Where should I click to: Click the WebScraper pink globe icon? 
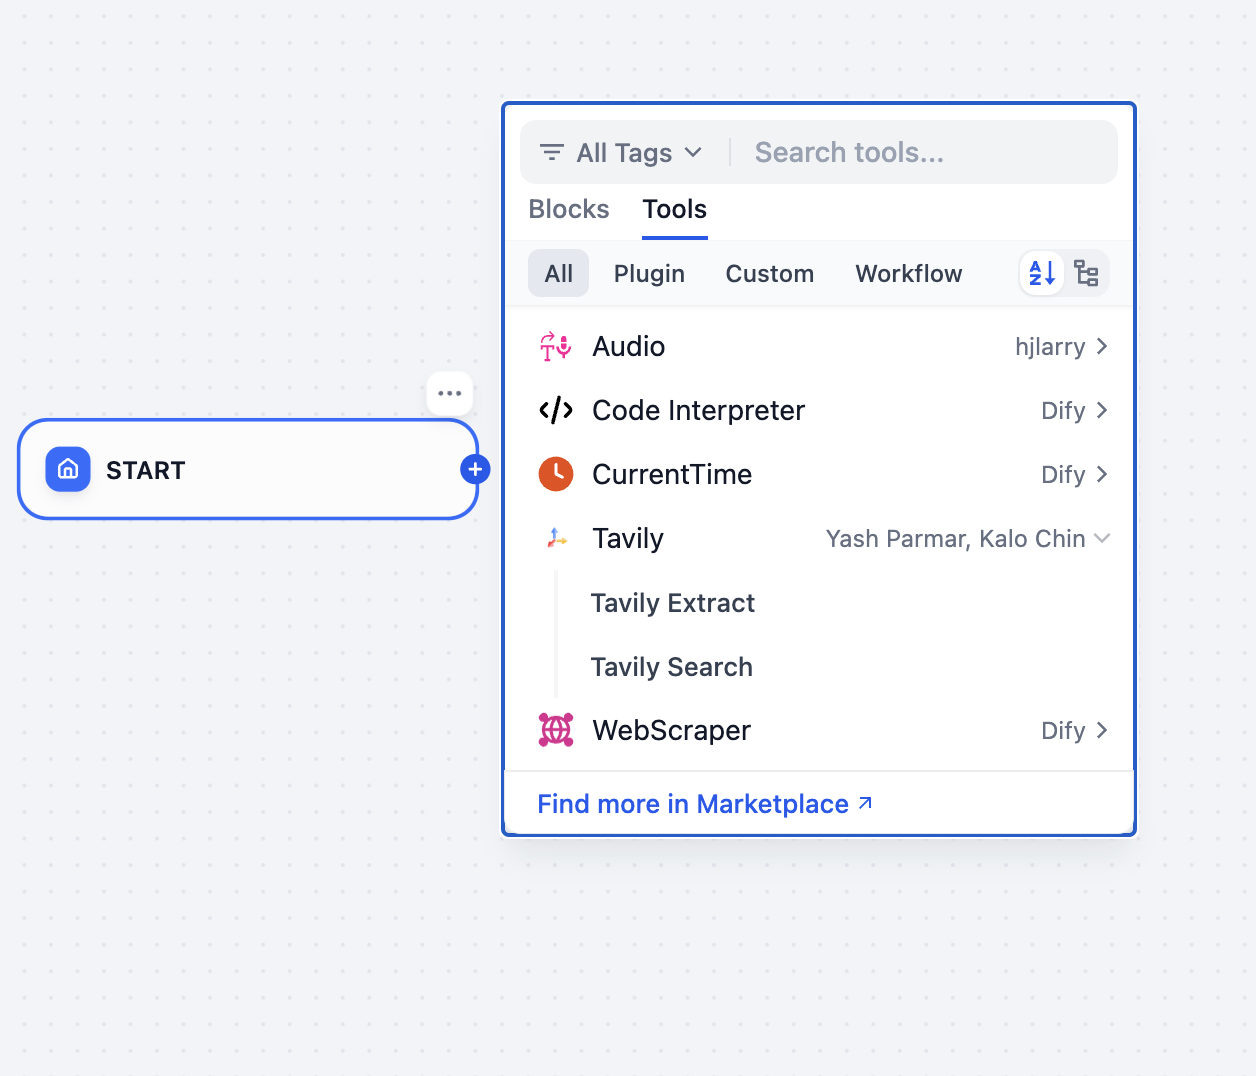click(556, 730)
